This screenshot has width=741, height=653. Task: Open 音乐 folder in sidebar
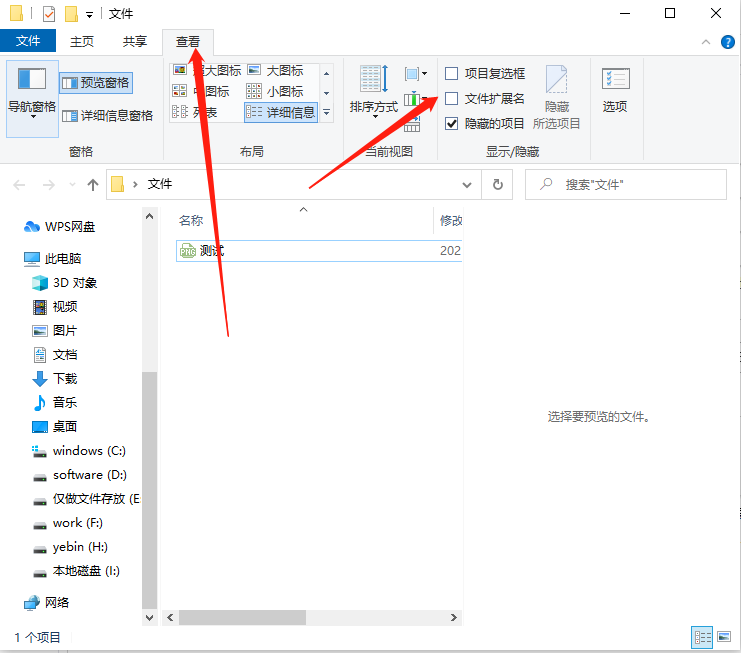[x=55, y=403]
